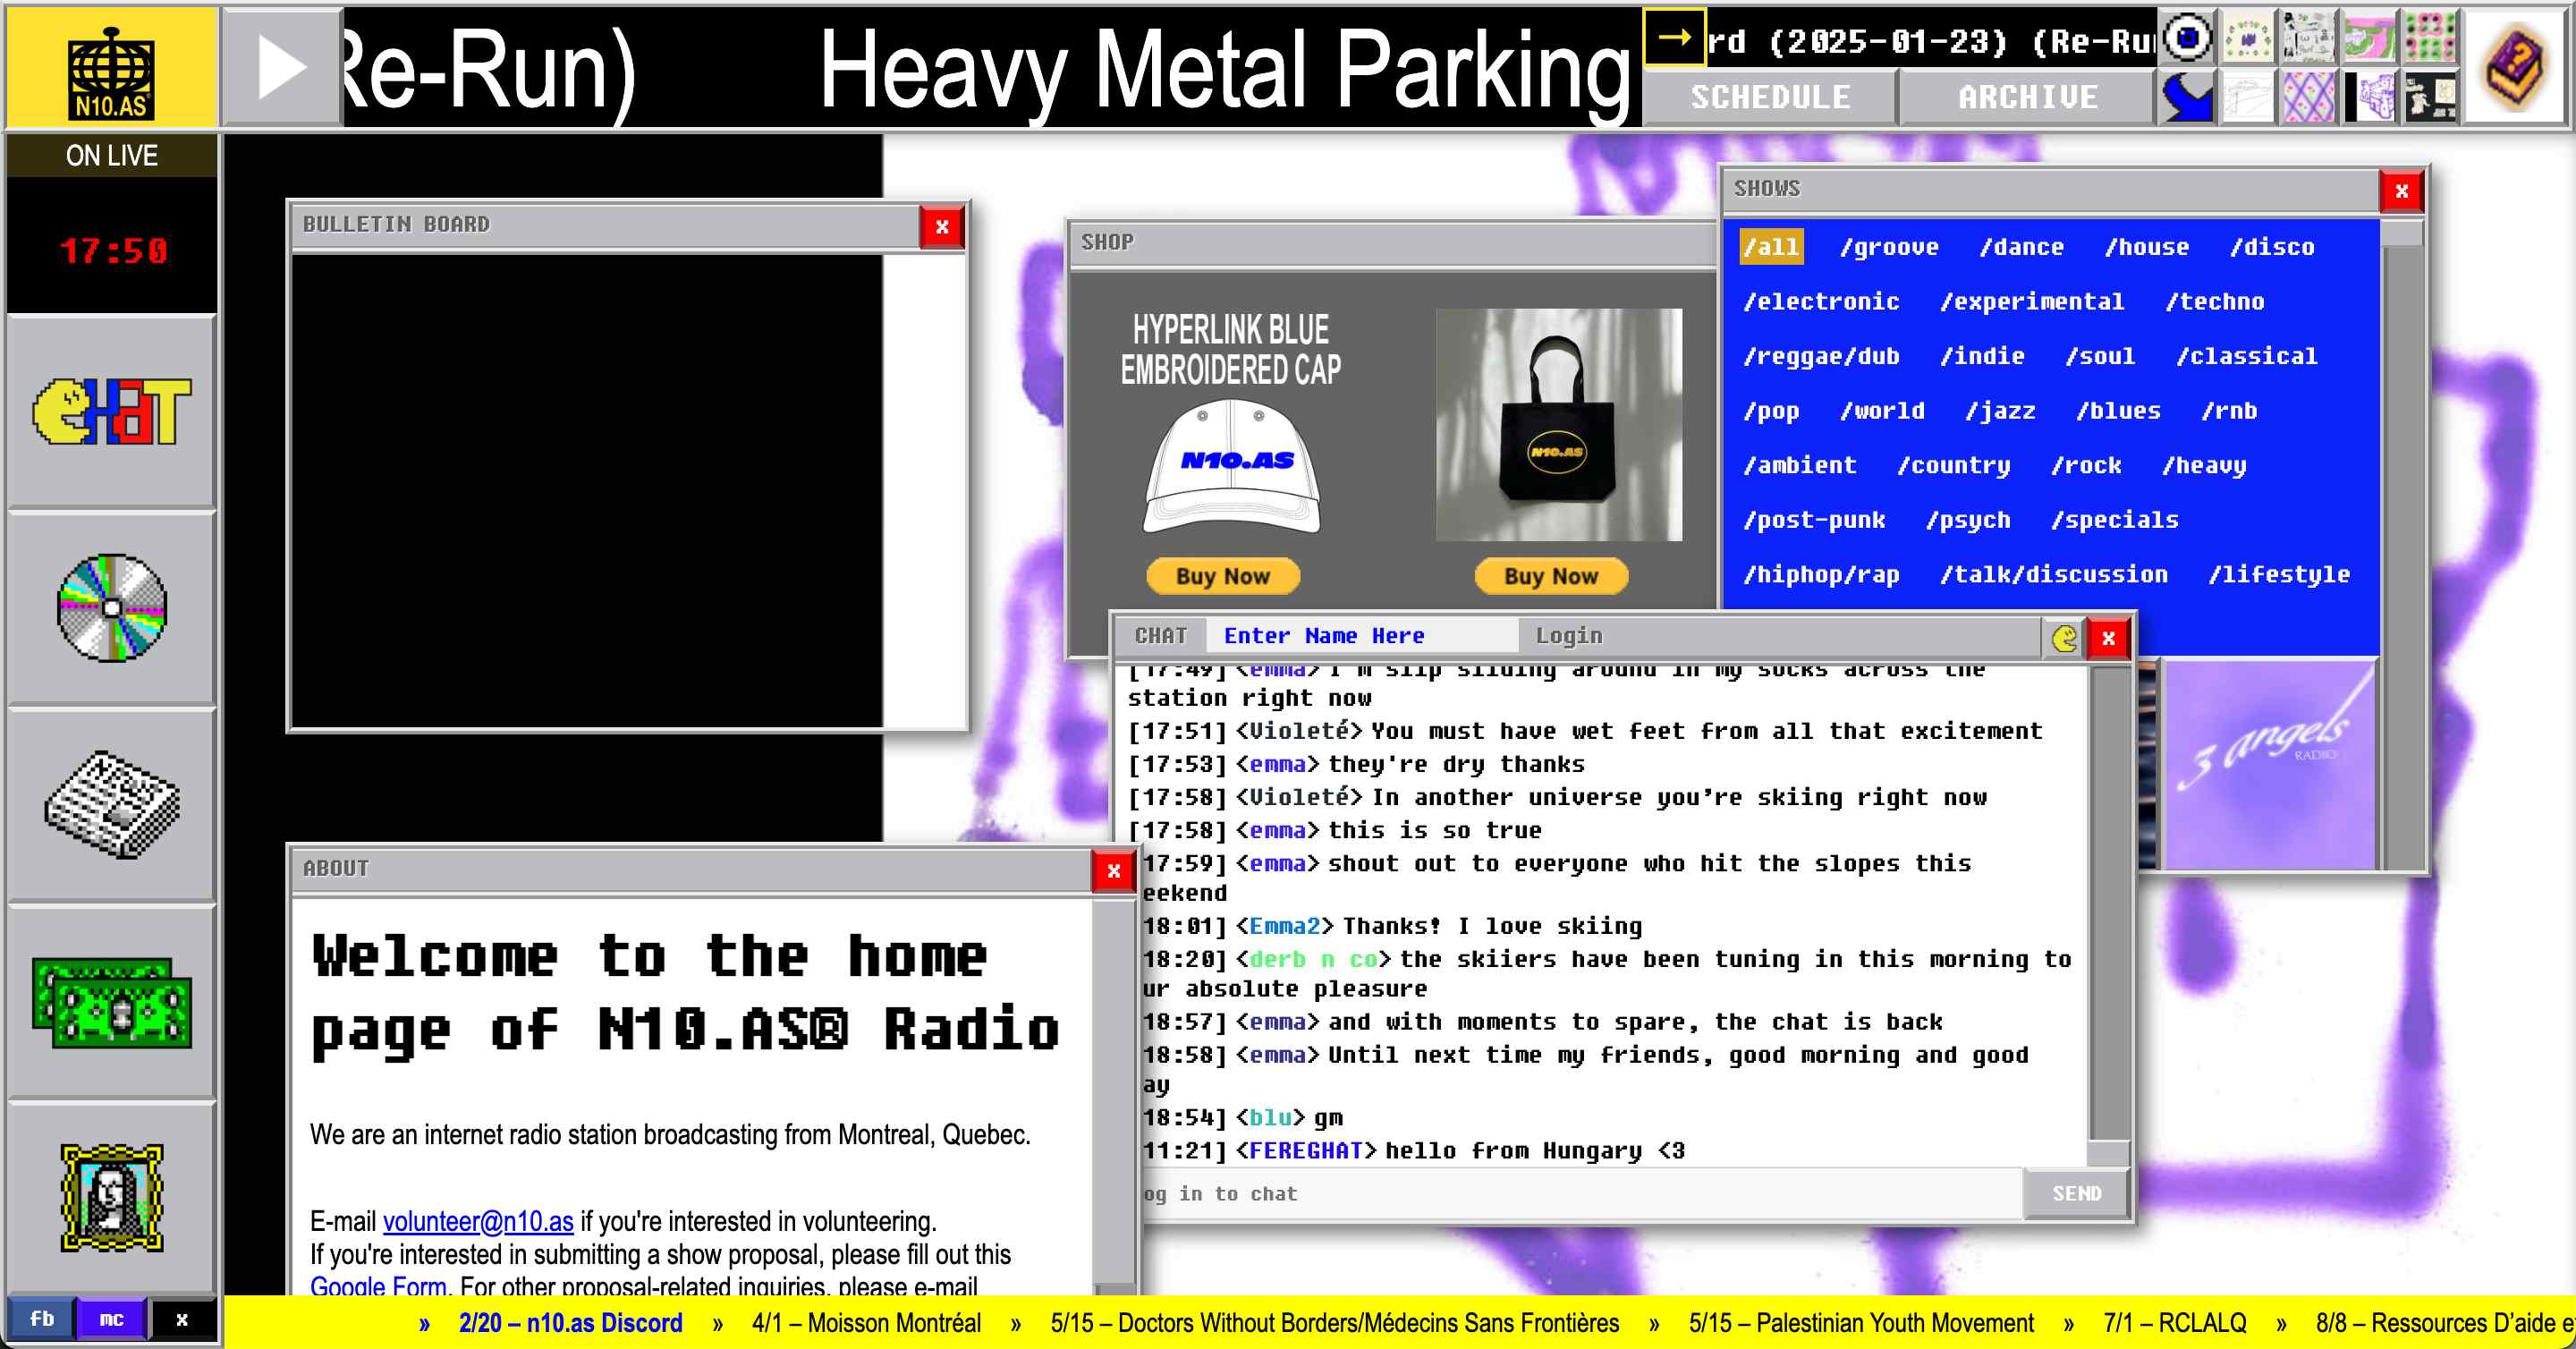Open the CHAT sidebar icon
The height and width of the screenshot is (1349, 2576).
coord(111,411)
